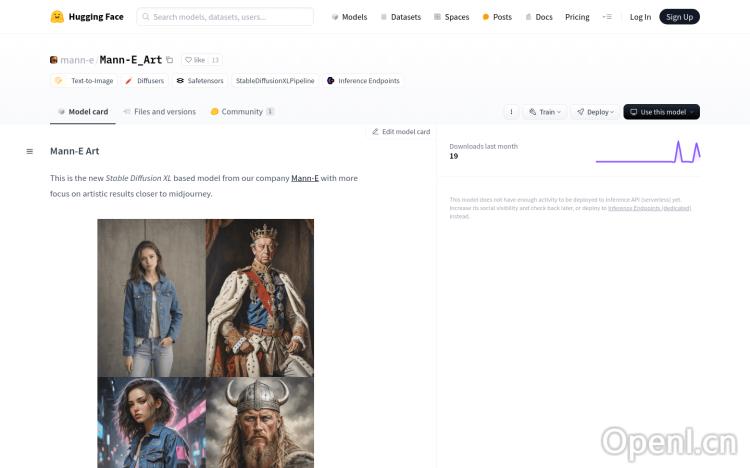This screenshot has height=468, width=750.
Task: Switch to Files and versions tab
Action: pyautogui.click(x=159, y=112)
